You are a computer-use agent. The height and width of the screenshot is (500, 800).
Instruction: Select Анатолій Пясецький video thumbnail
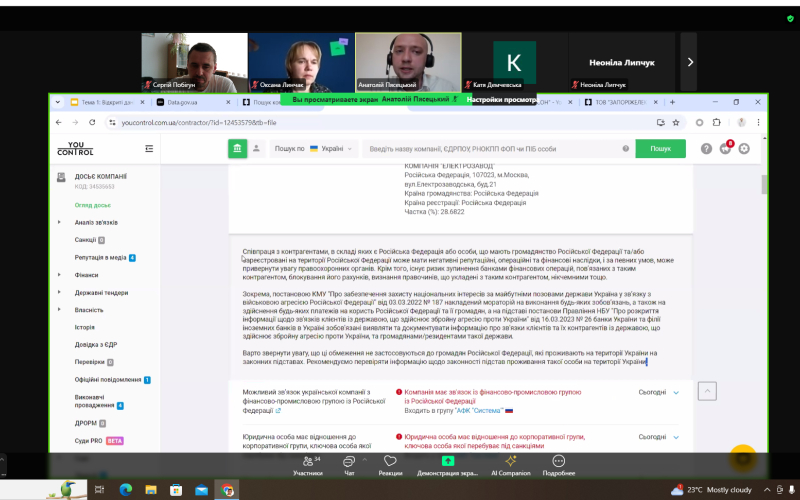[x=408, y=62]
